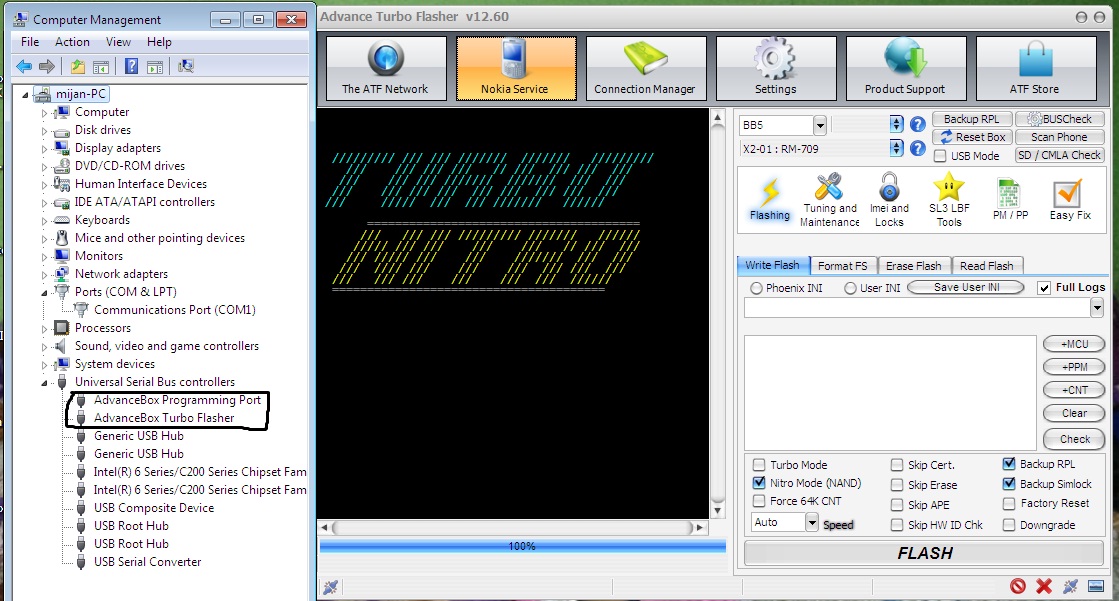Click the Help icon in Computer Management toolbar

(x=131, y=66)
